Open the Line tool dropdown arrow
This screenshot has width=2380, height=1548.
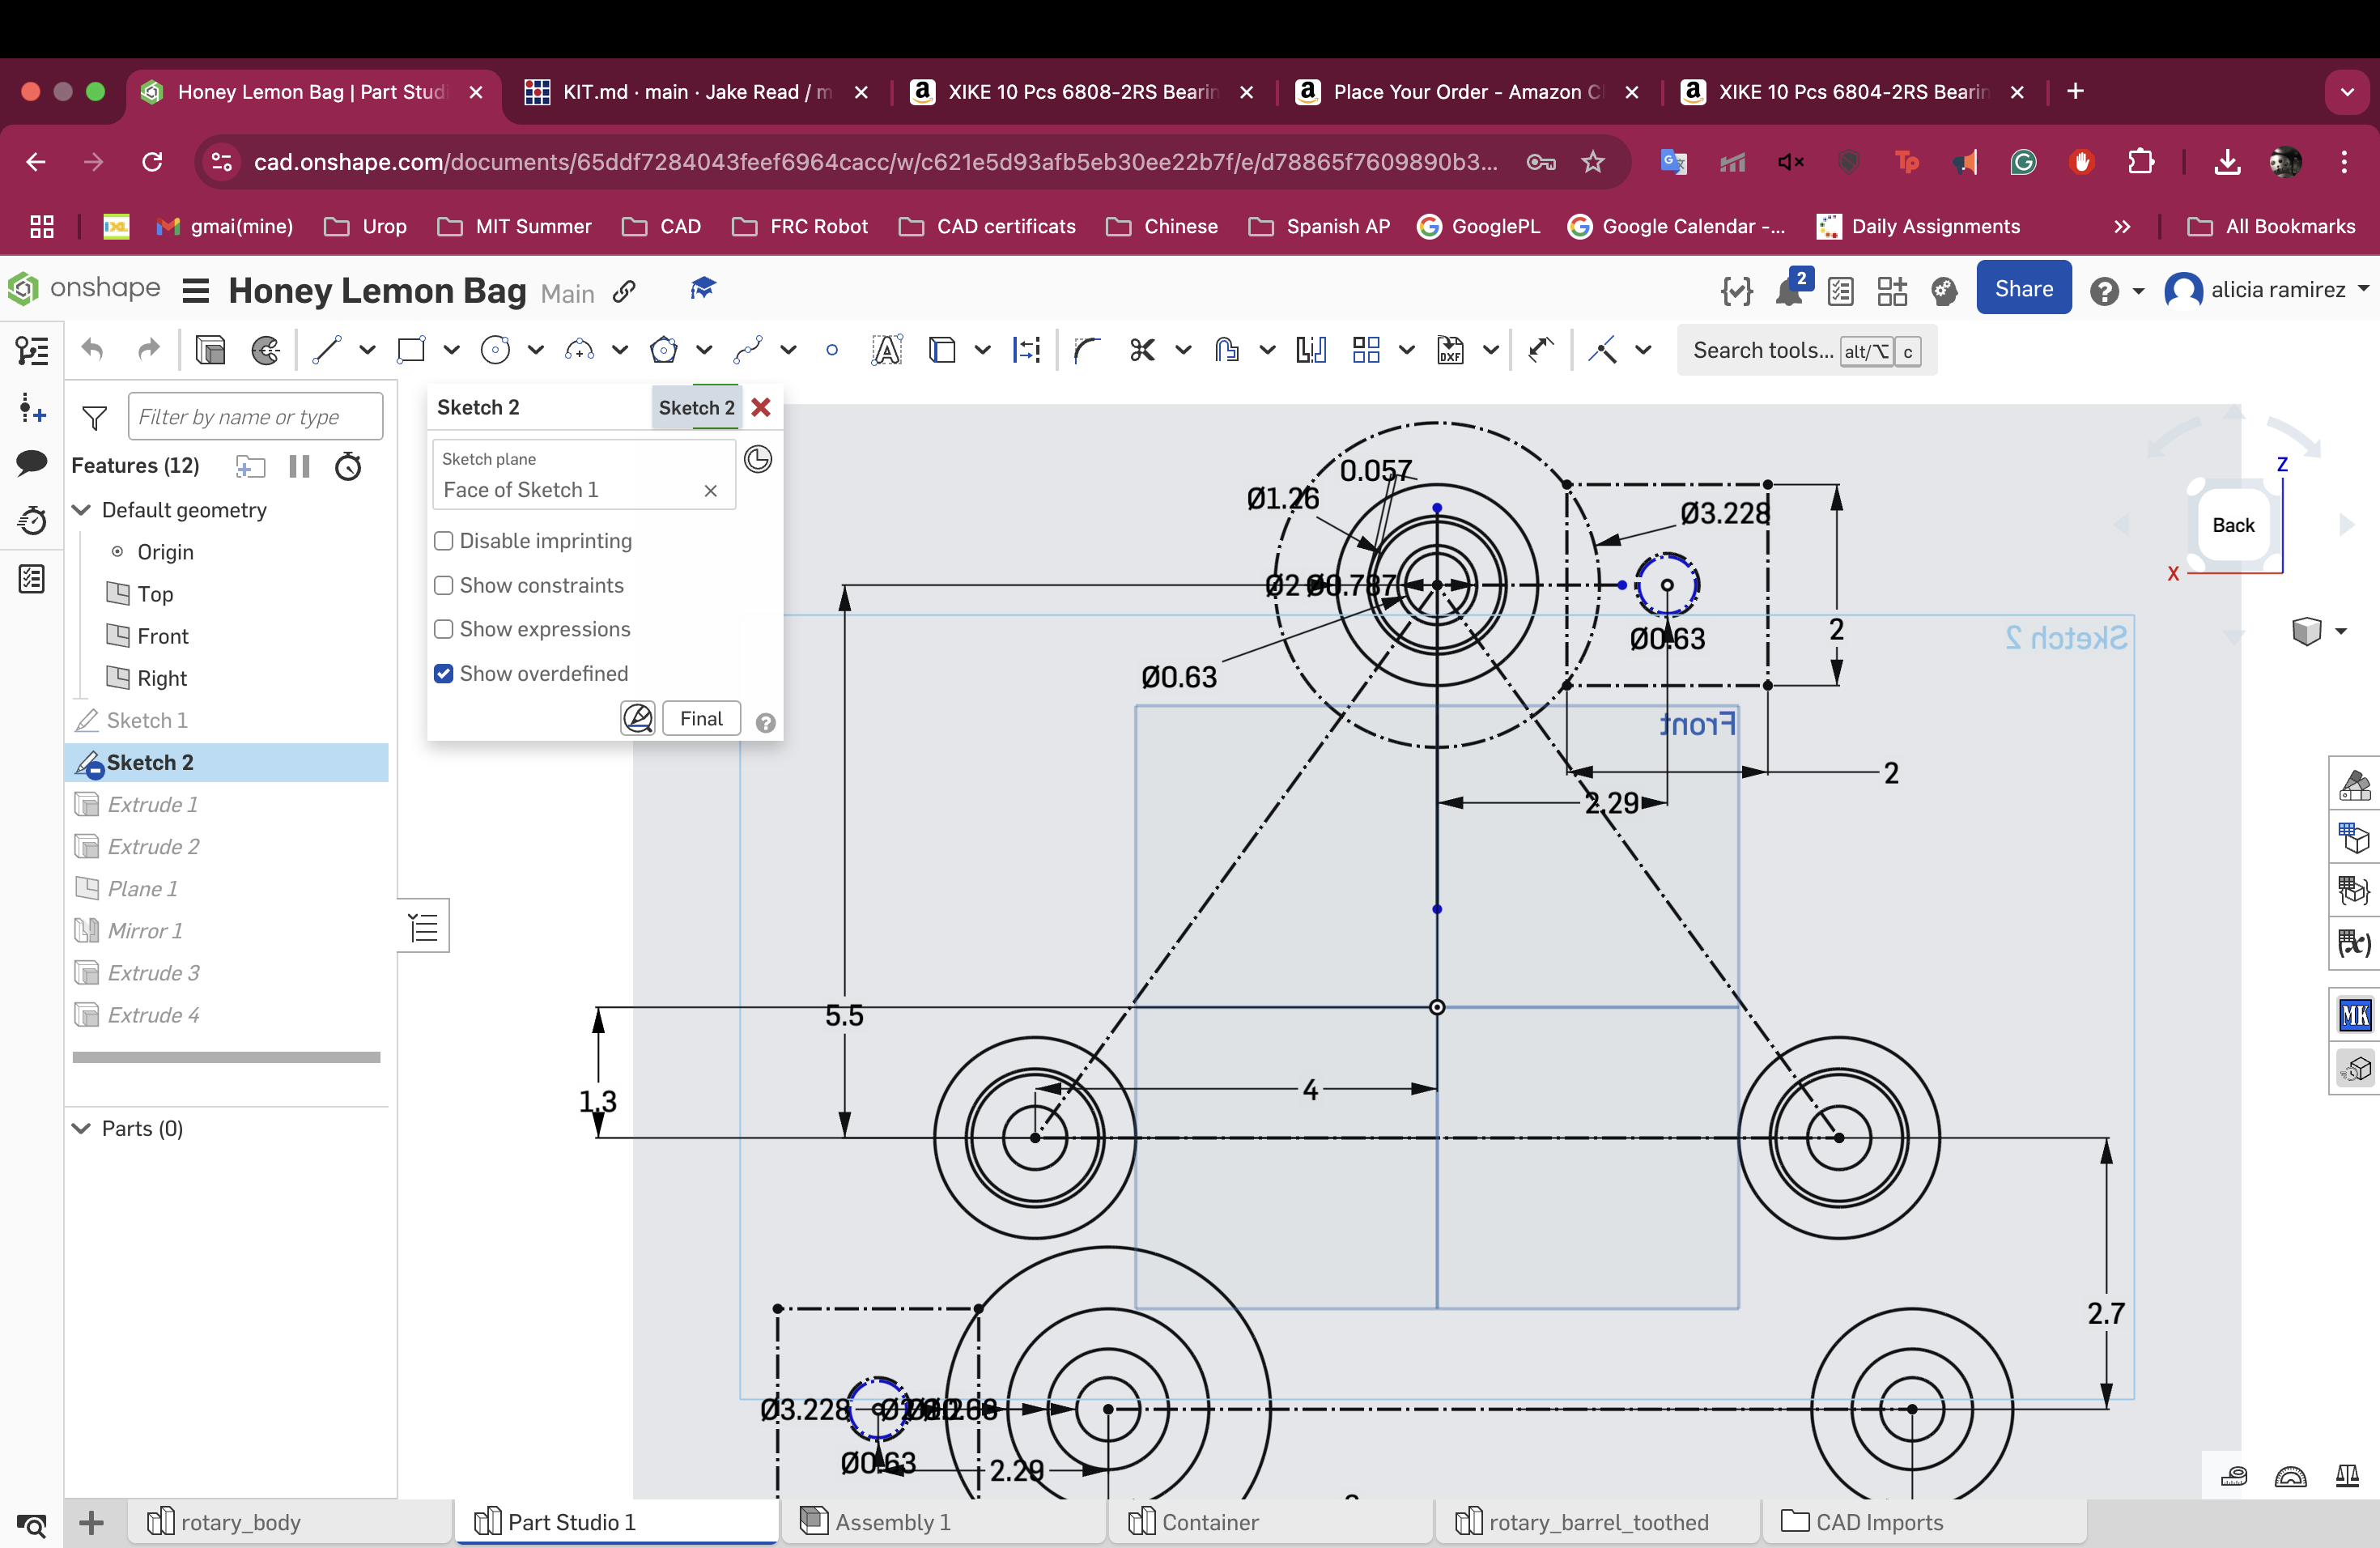pyautogui.click(x=367, y=350)
